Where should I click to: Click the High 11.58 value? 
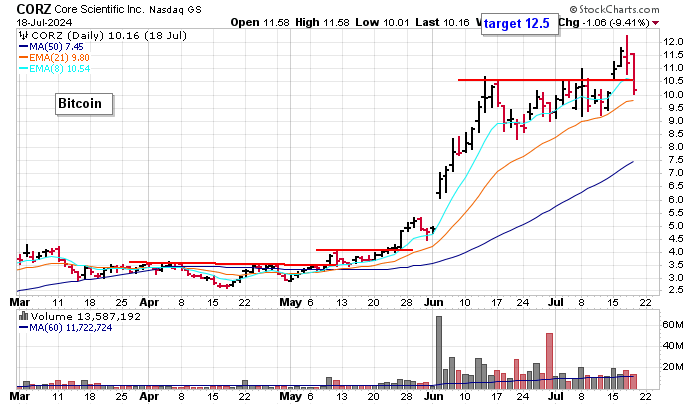click(322, 22)
